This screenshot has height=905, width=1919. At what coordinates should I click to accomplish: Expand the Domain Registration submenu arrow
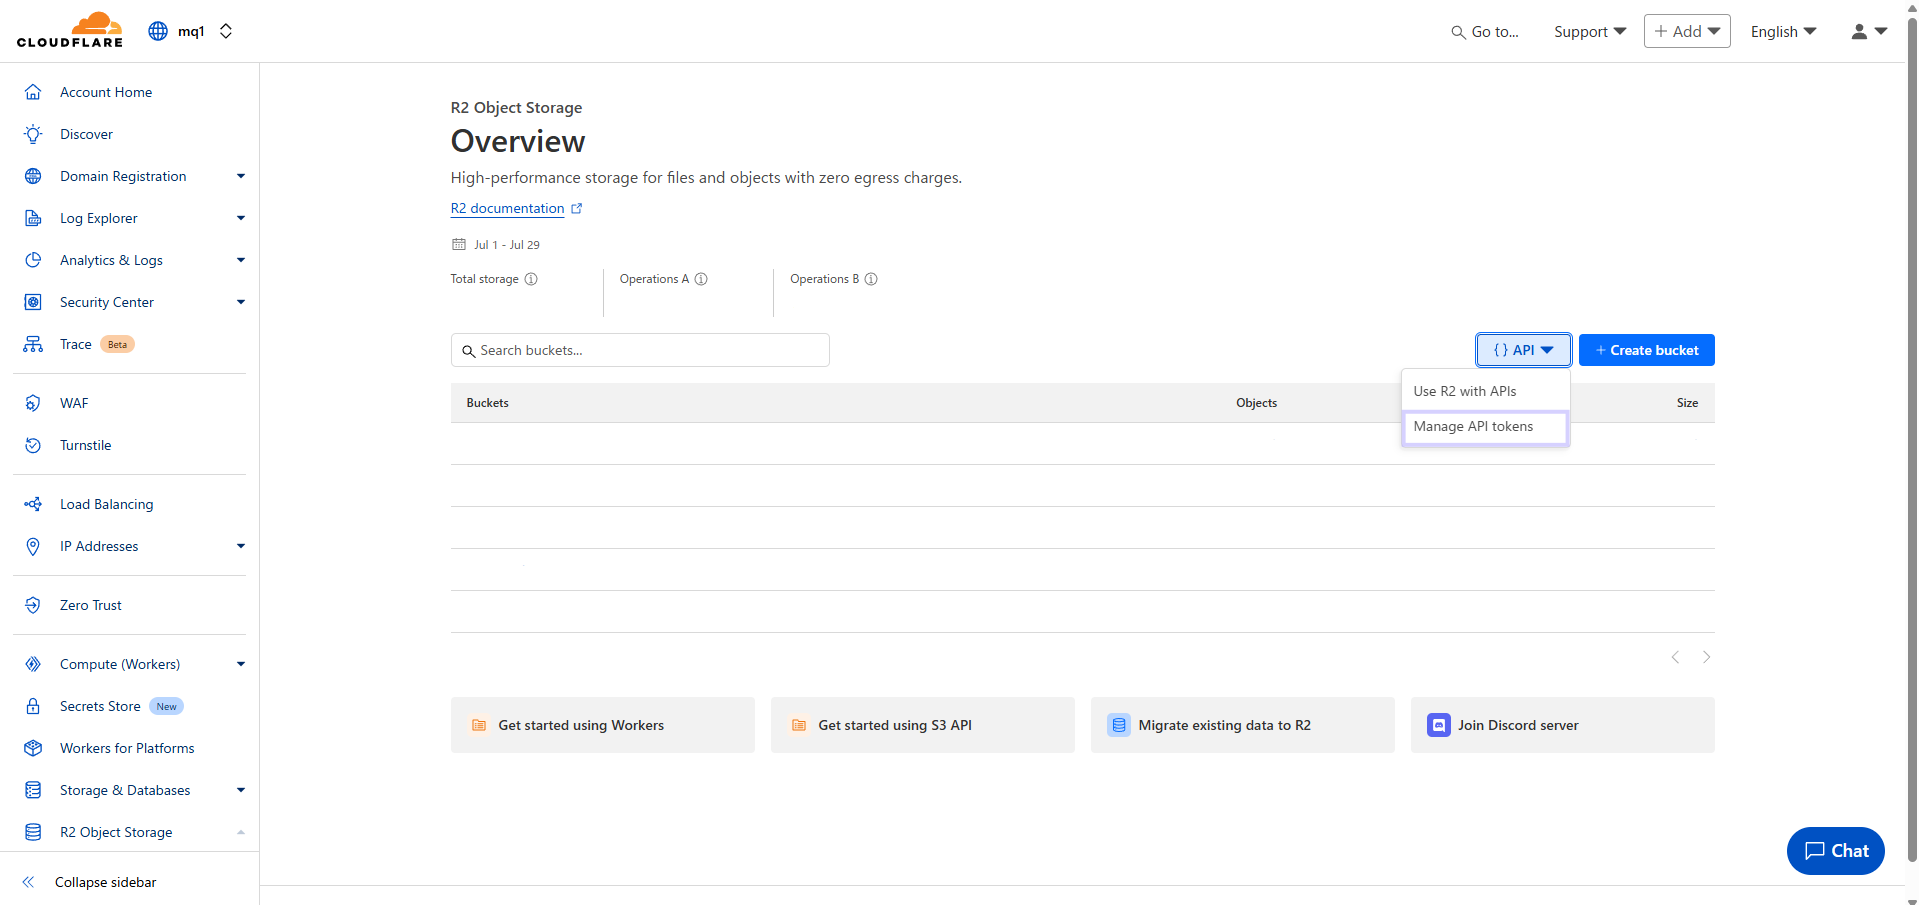coord(241,176)
